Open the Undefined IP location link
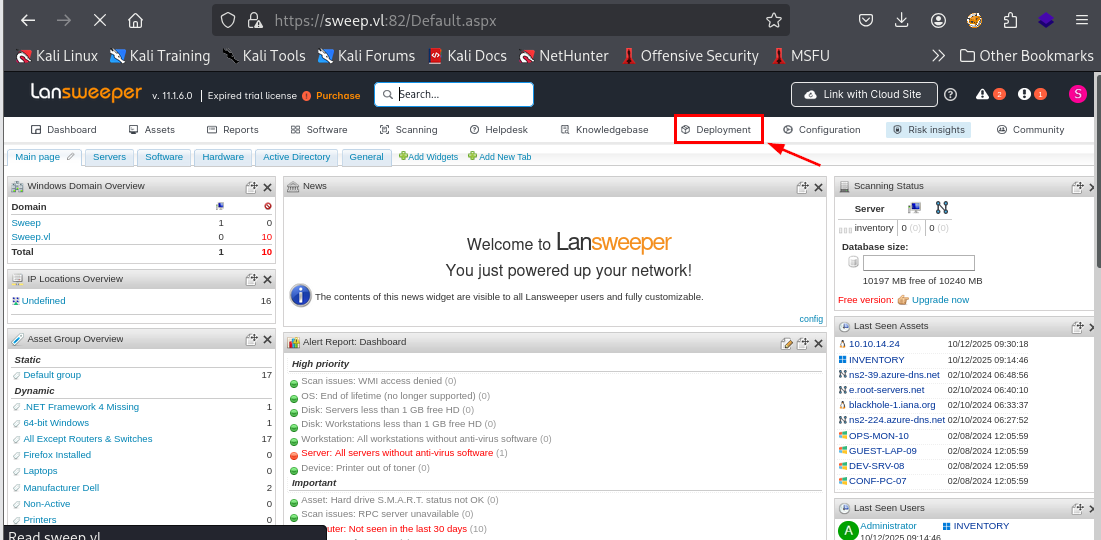The image size is (1101, 540). [44, 301]
